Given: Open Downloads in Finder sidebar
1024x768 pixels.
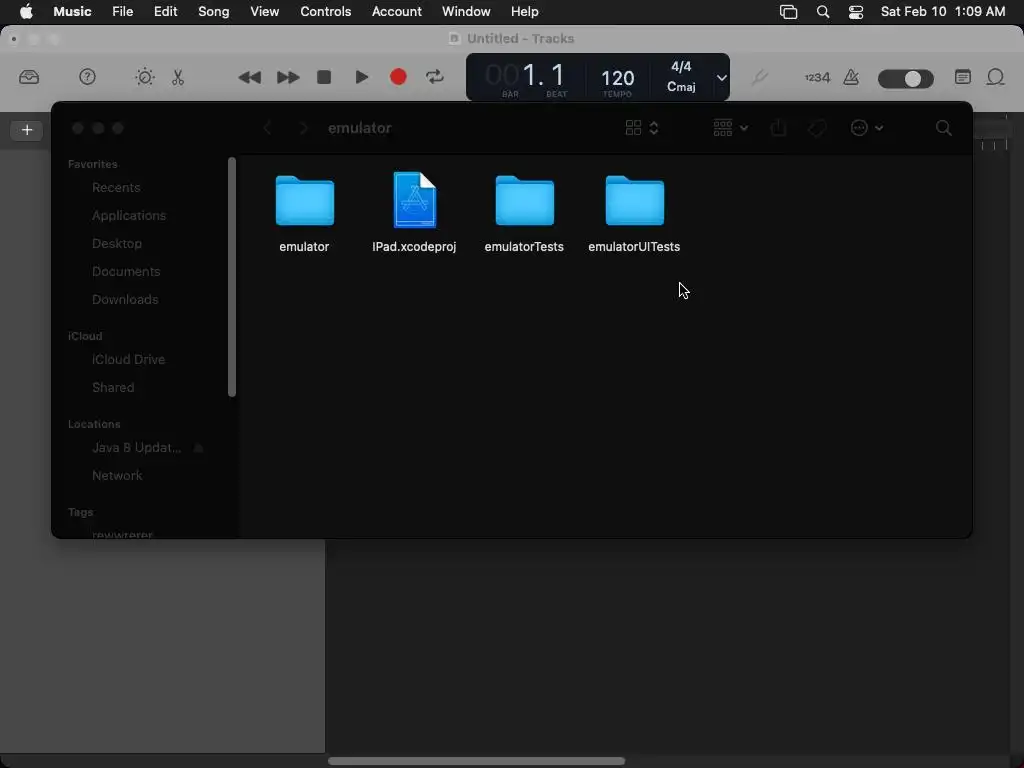Looking at the screenshot, I should click(125, 300).
